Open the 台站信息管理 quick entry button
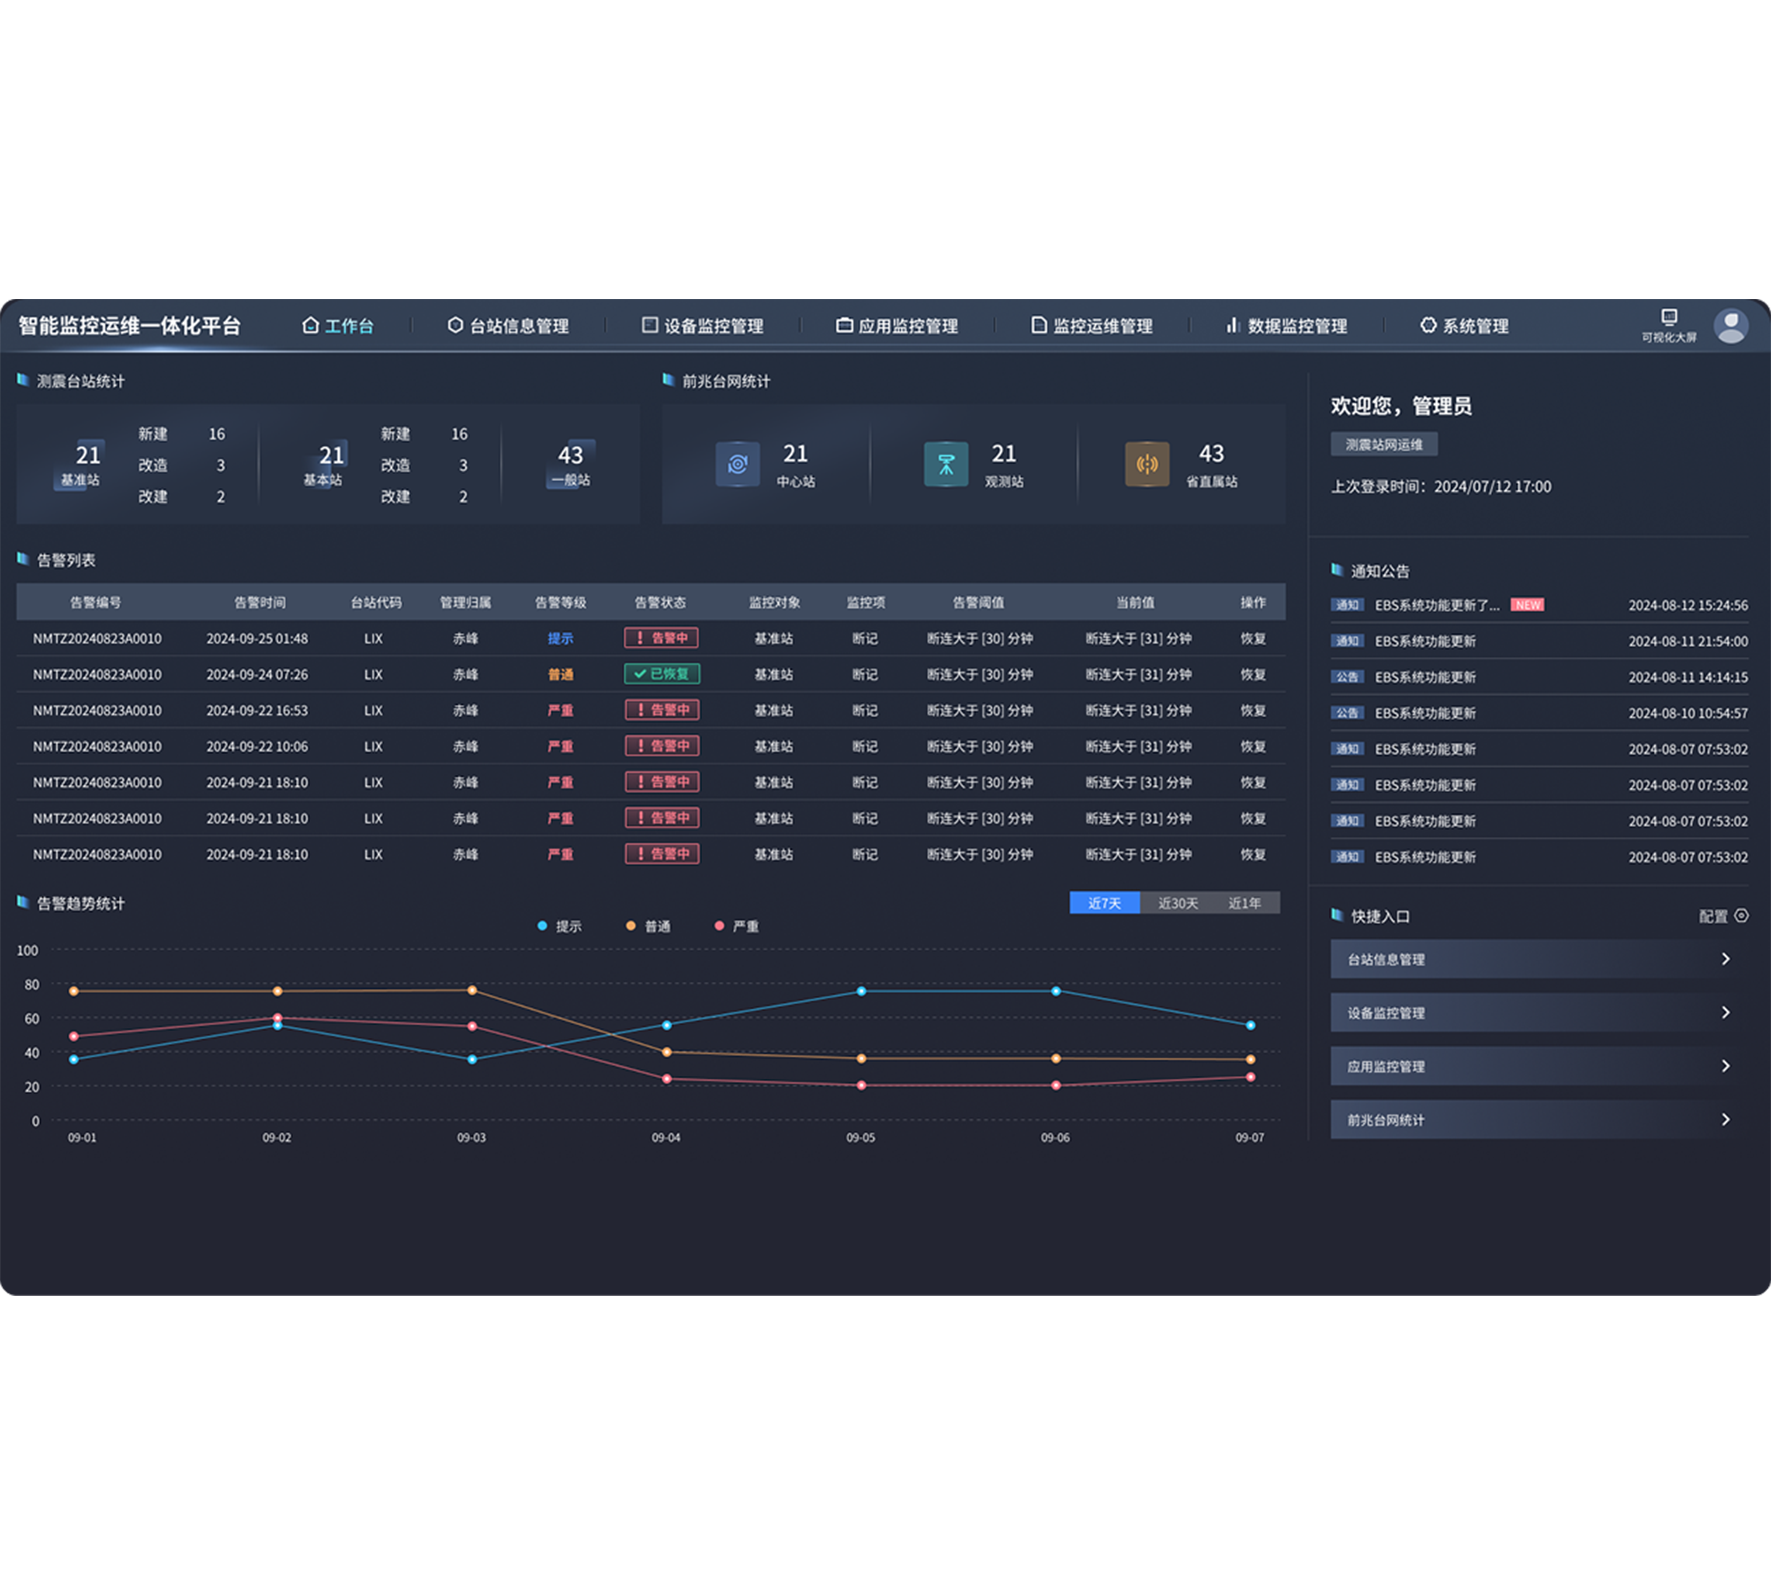Image resolution: width=1771 pixels, height=1594 pixels. (1540, 959)
